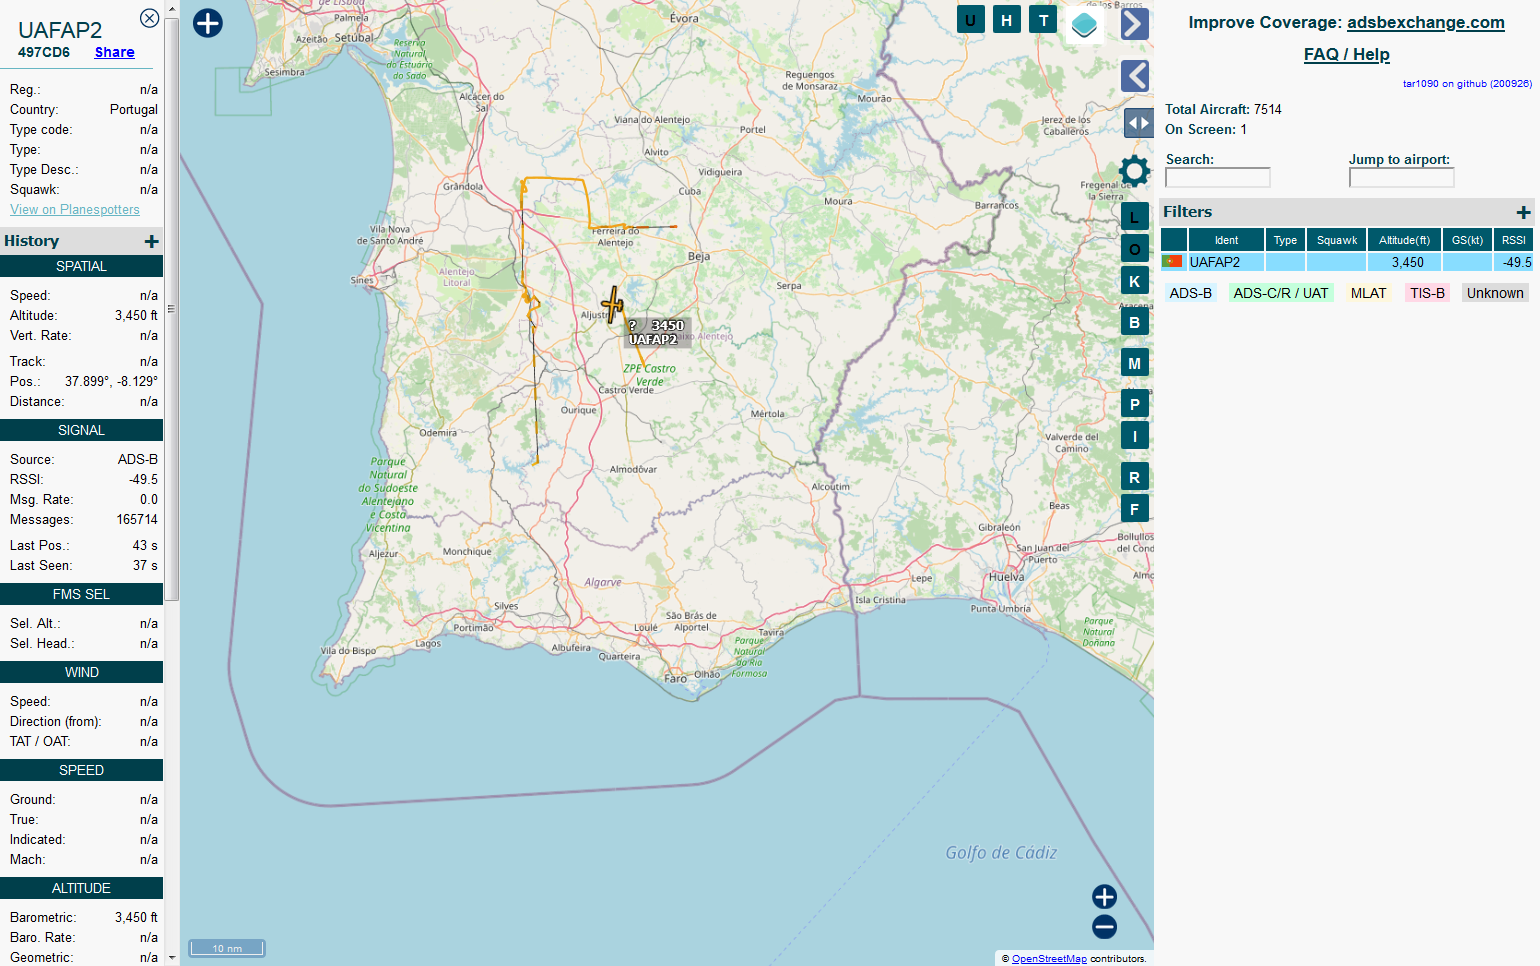The height and width of the screenshot is (966, 1540).
Task: Expand the History section
Action: 151,241
